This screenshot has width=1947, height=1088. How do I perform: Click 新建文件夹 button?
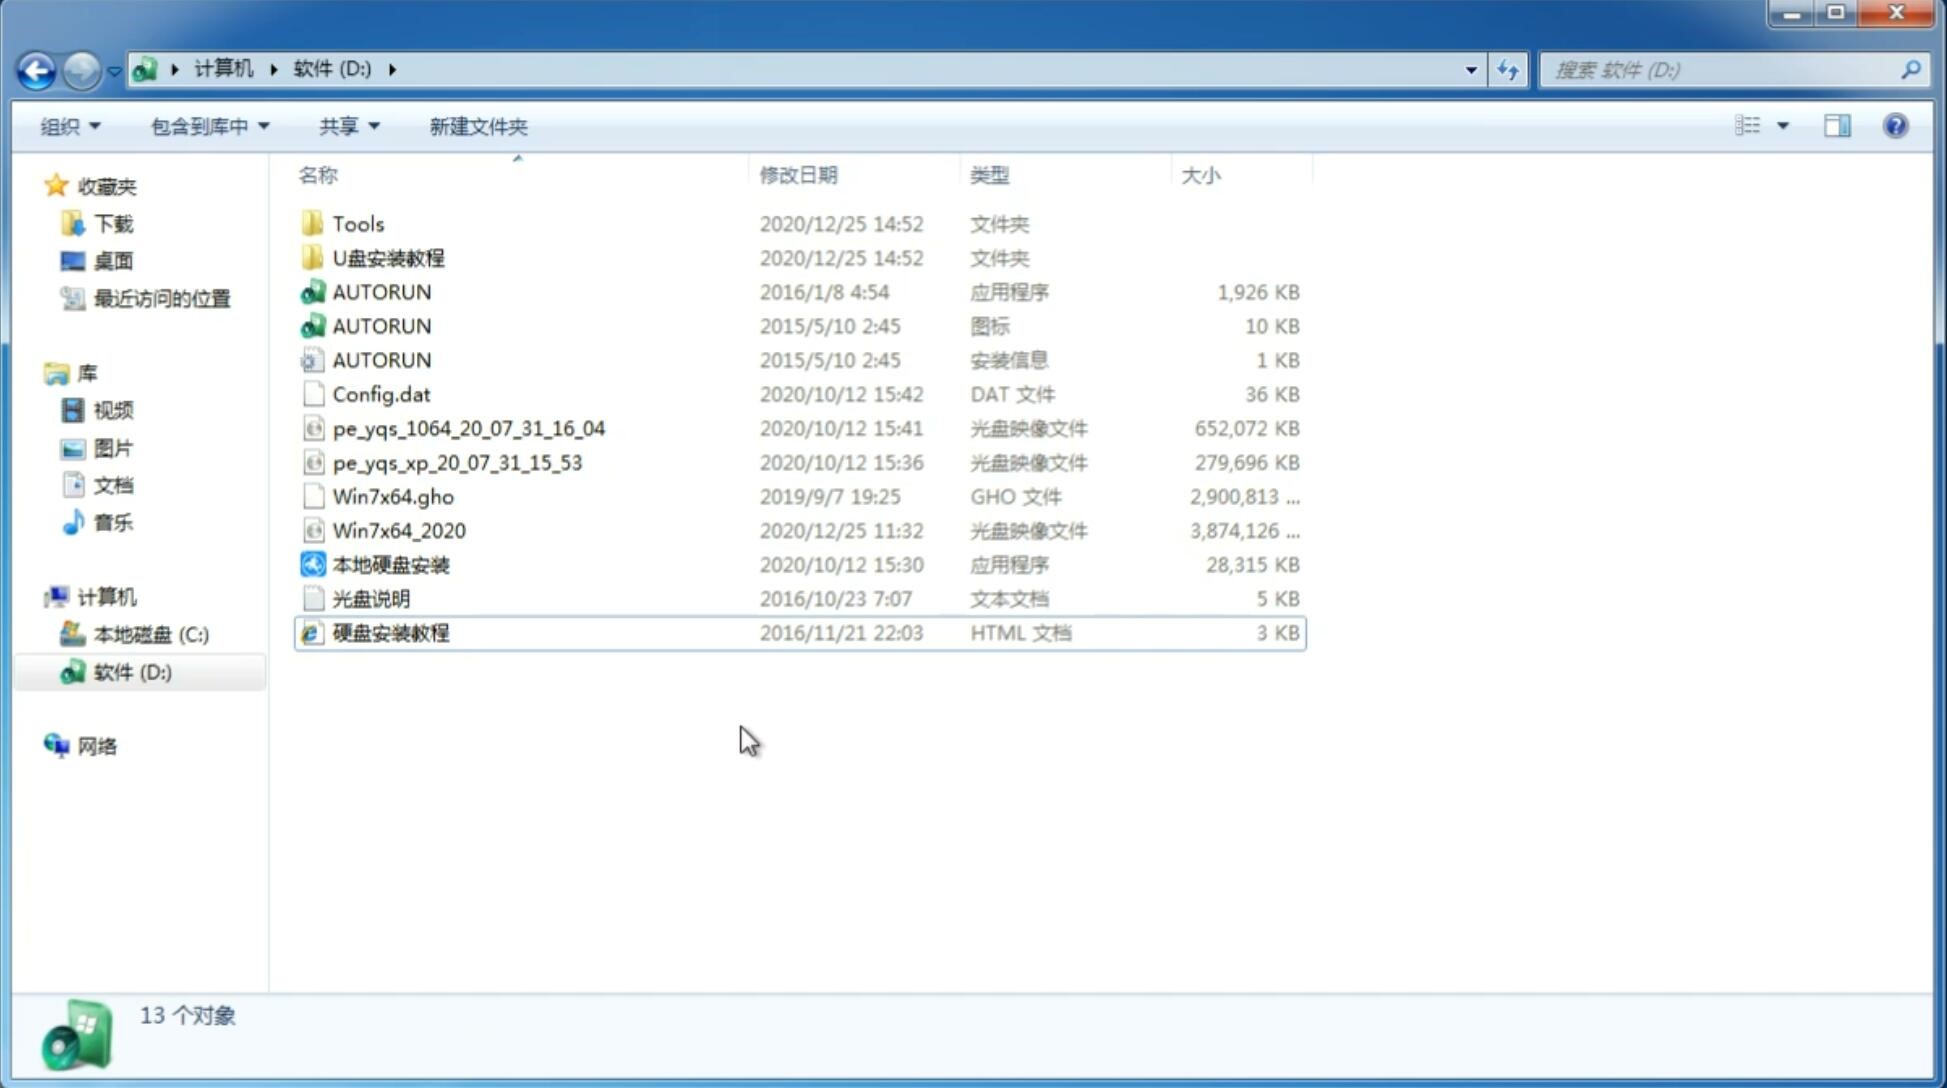point(479,126)
